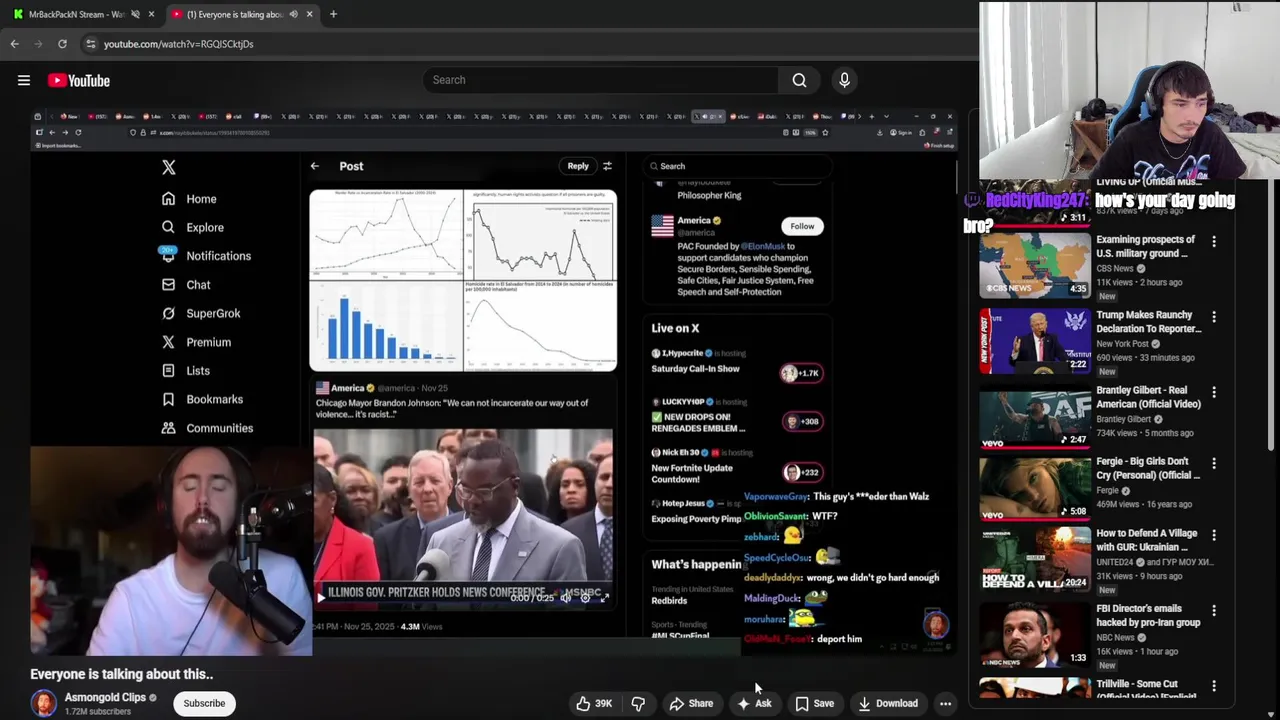1280x720 pixels.
Task: Click Bookmarks in the video's X sidebar
Action: (202, 399)
